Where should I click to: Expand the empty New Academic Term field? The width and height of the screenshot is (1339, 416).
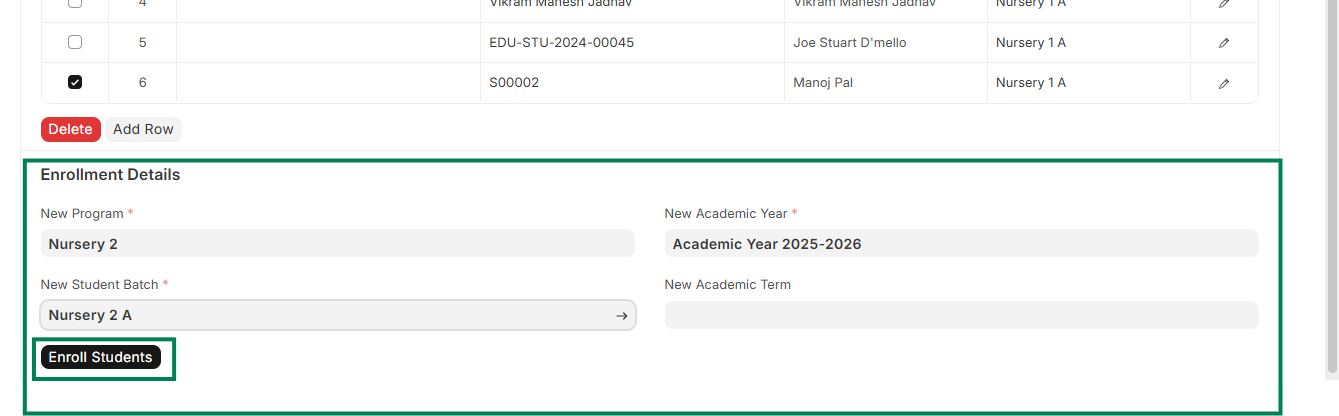click(960, 315)
